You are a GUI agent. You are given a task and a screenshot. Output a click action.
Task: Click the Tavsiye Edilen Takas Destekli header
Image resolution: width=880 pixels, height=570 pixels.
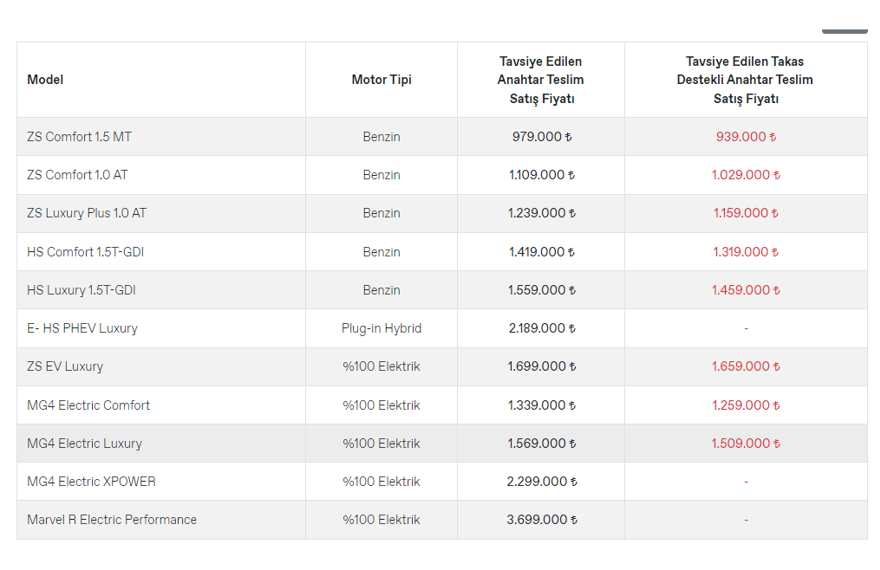[x=745, y=80]
